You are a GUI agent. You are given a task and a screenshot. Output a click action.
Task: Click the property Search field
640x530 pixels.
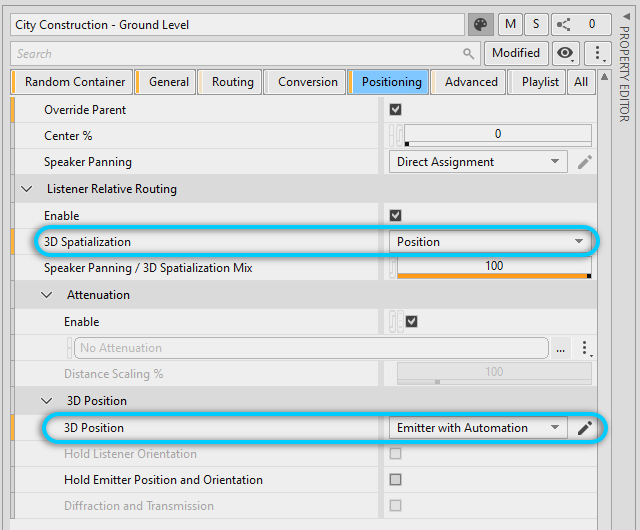(240, 54)
